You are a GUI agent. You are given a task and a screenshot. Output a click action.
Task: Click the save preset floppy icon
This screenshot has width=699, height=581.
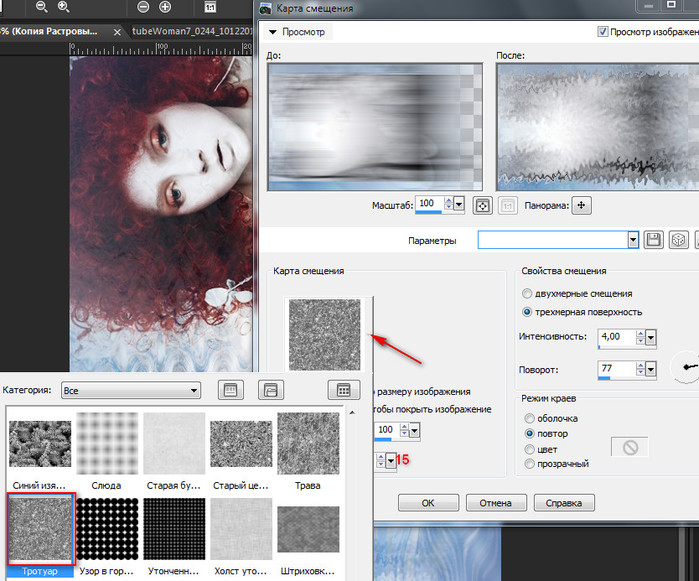click(x=654, y=240)
